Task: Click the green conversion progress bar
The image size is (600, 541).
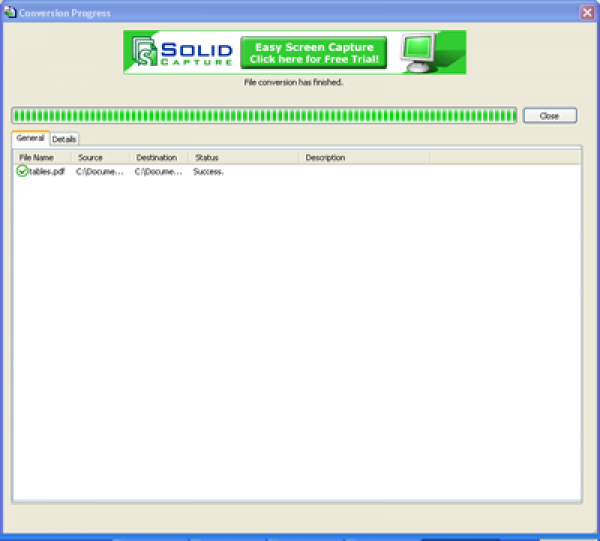Action: [264, 116]
